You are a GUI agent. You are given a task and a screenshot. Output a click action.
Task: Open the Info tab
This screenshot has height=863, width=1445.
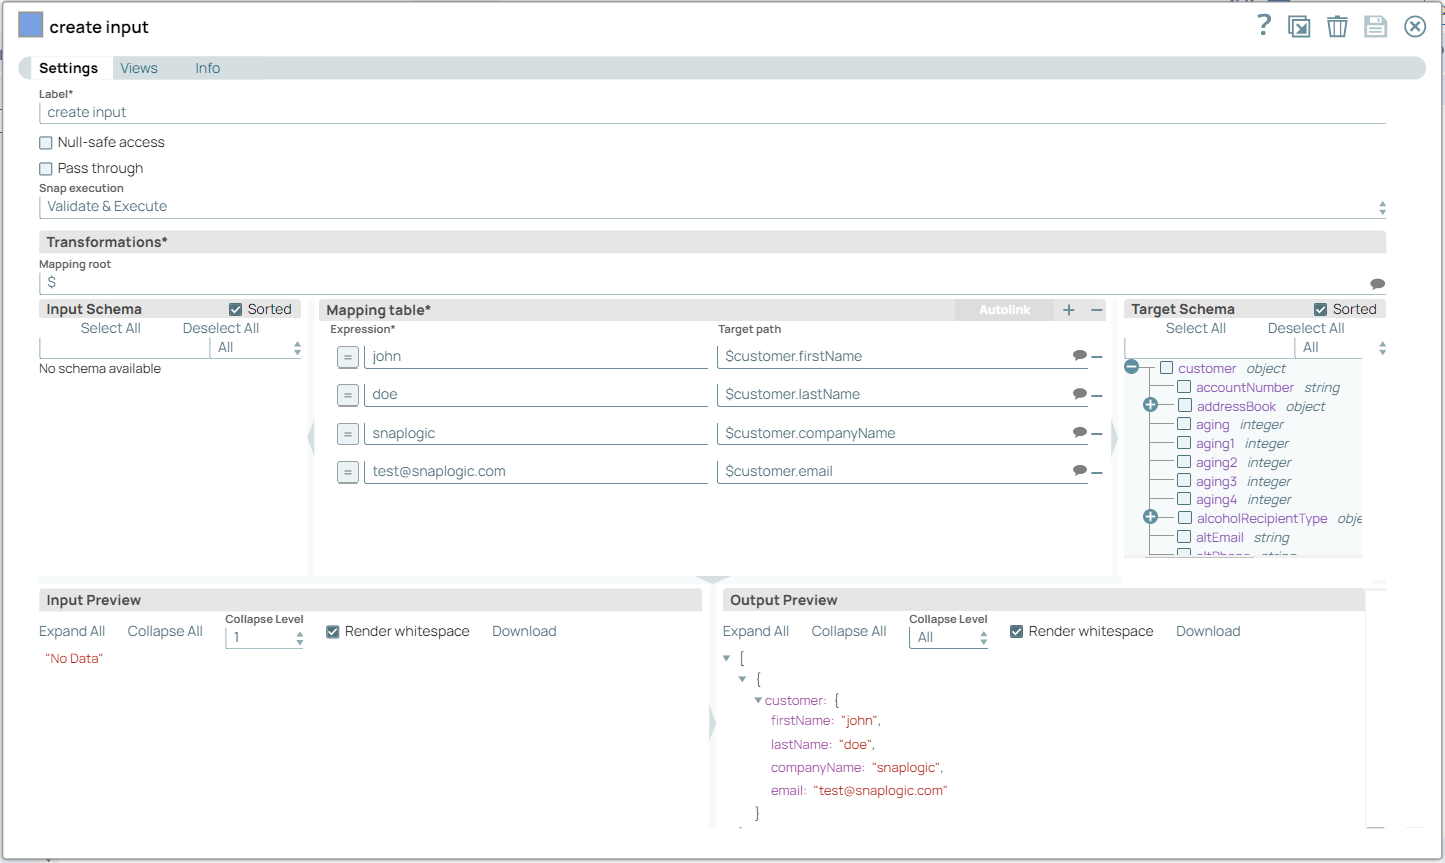click(x=207, y=67)
